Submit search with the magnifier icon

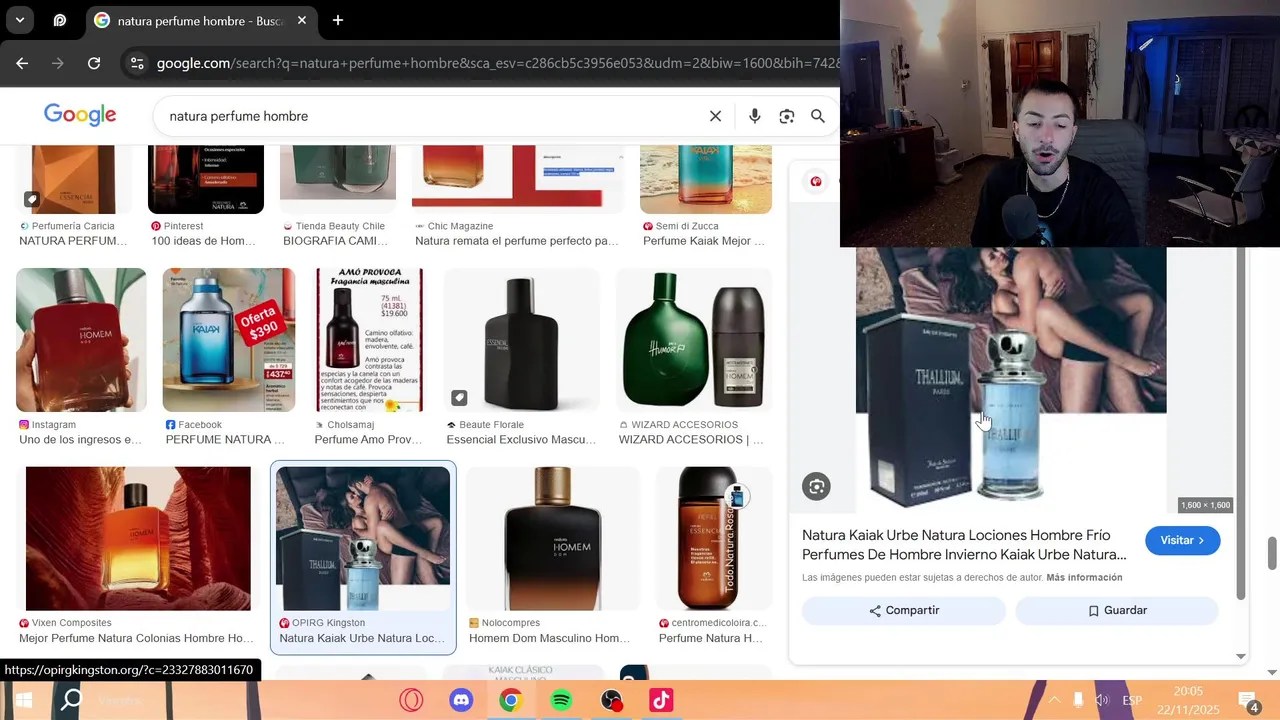(x=818, y=116)
